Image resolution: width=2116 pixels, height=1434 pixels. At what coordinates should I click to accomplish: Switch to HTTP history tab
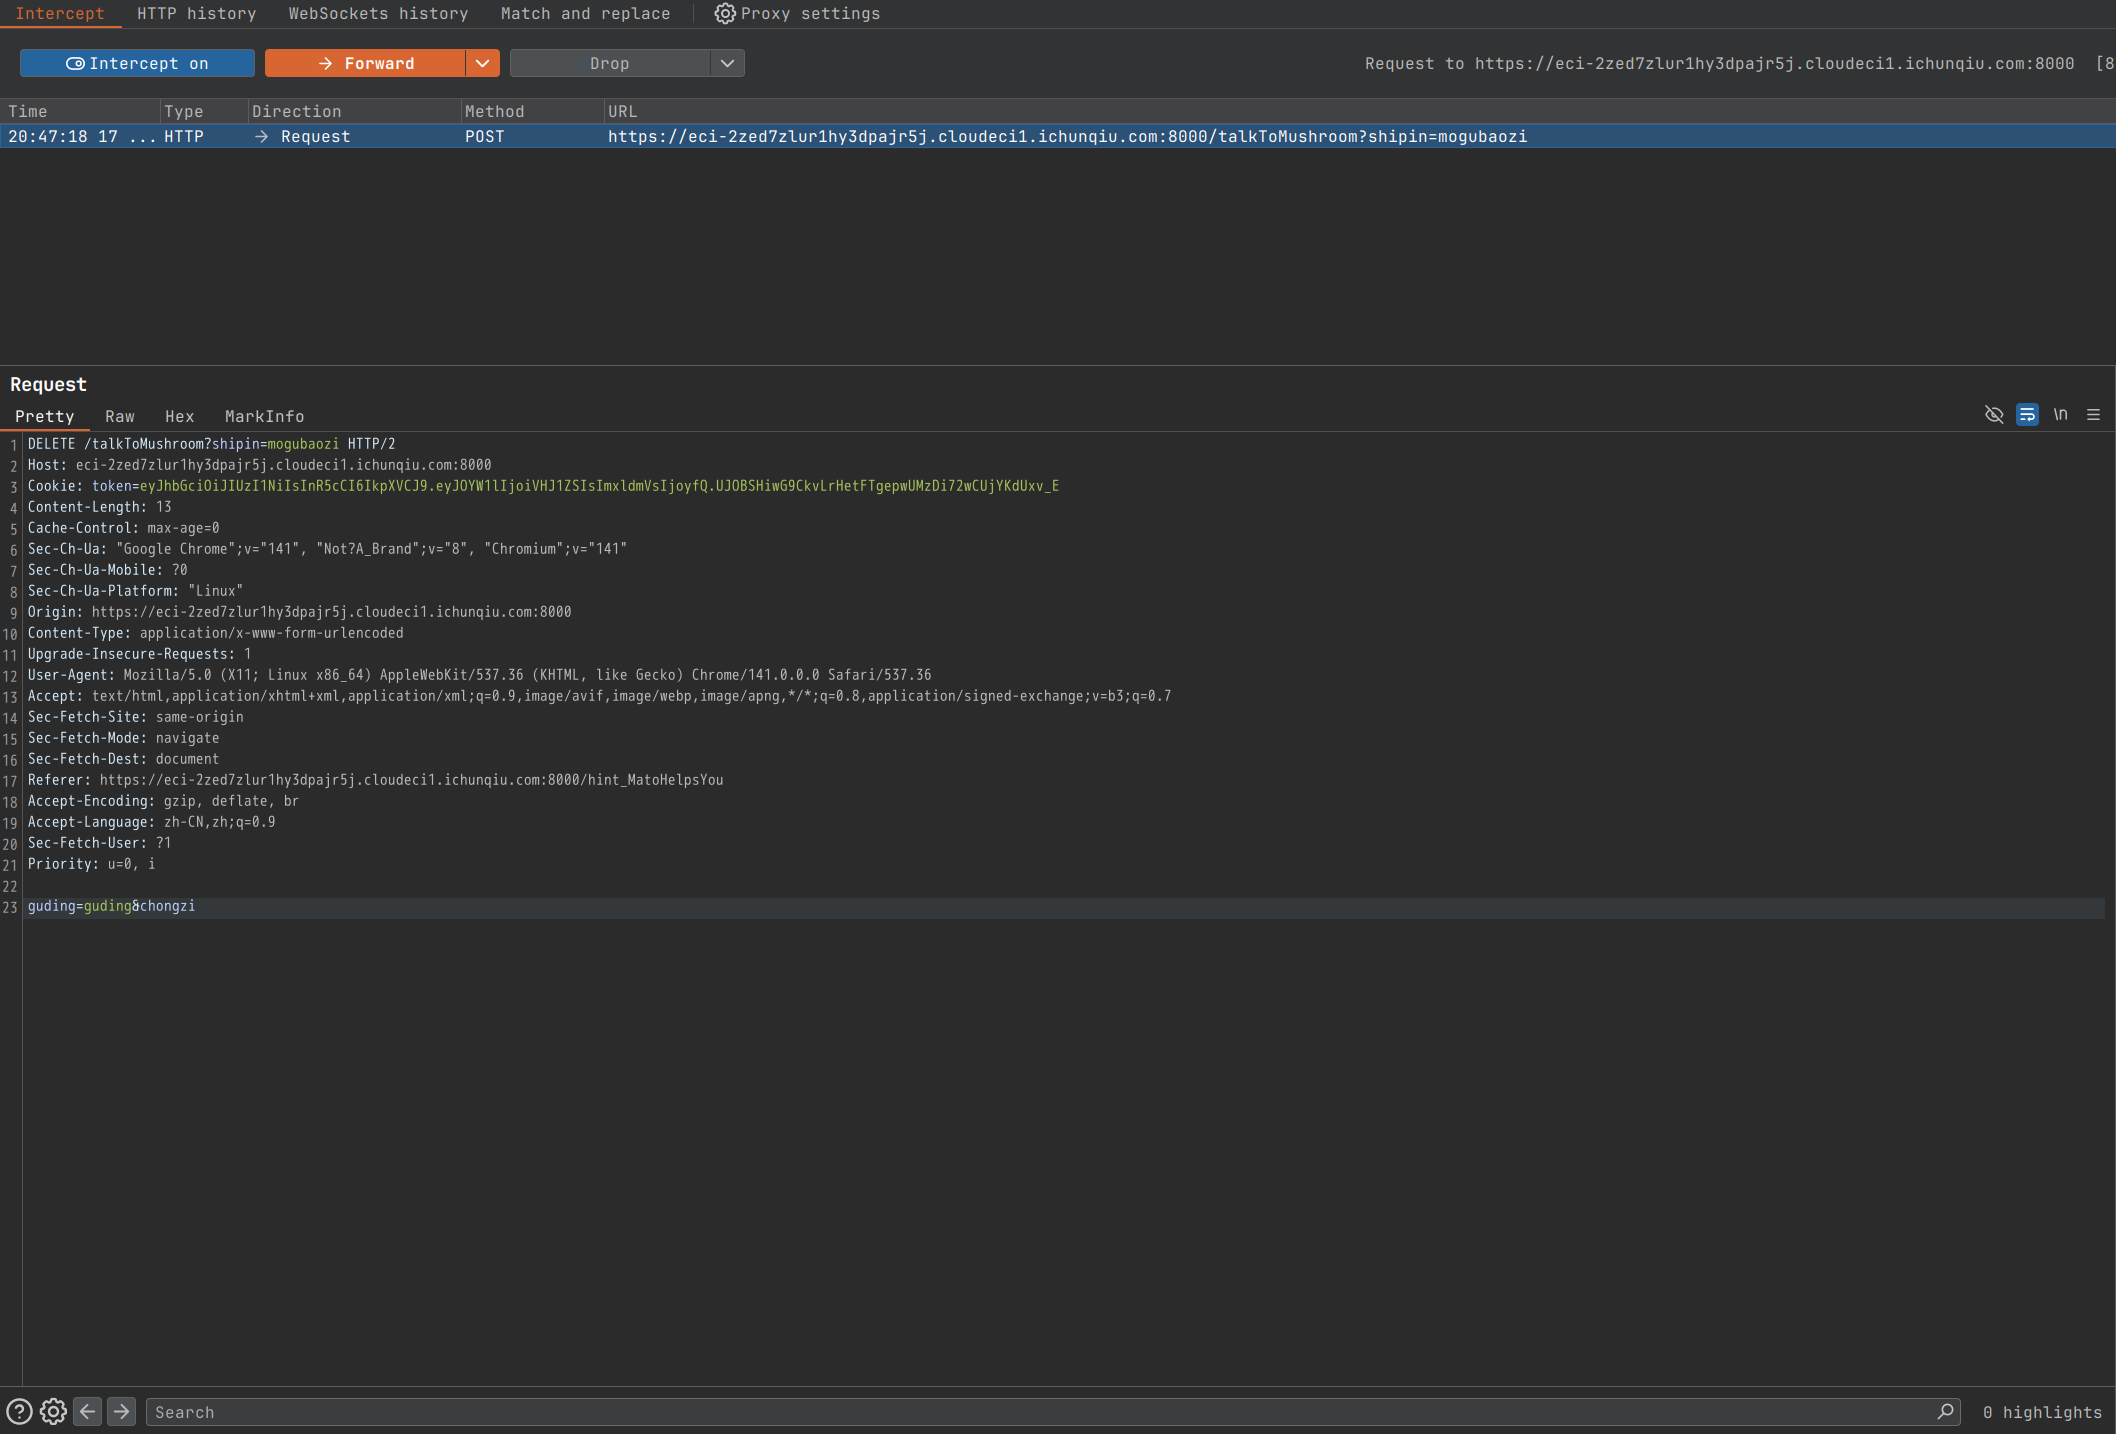(196, 13)
